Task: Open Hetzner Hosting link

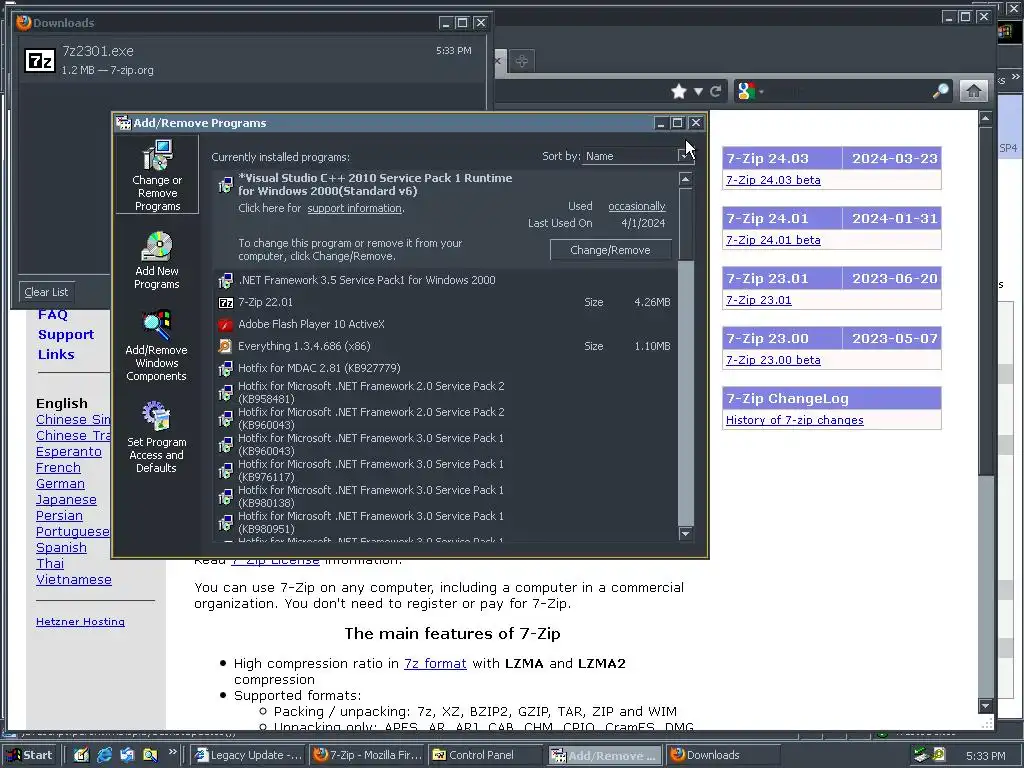Action: tap(80, 622)
